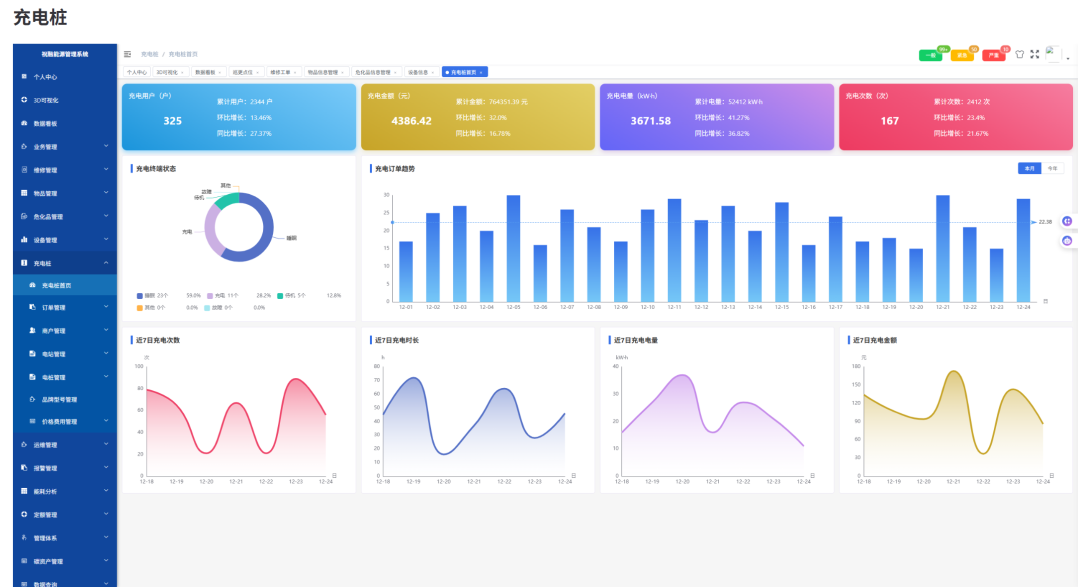Screen dimensions: 1080x588
Task: Click the 能耗分析 sidebar icon
Action: (24, 491)
